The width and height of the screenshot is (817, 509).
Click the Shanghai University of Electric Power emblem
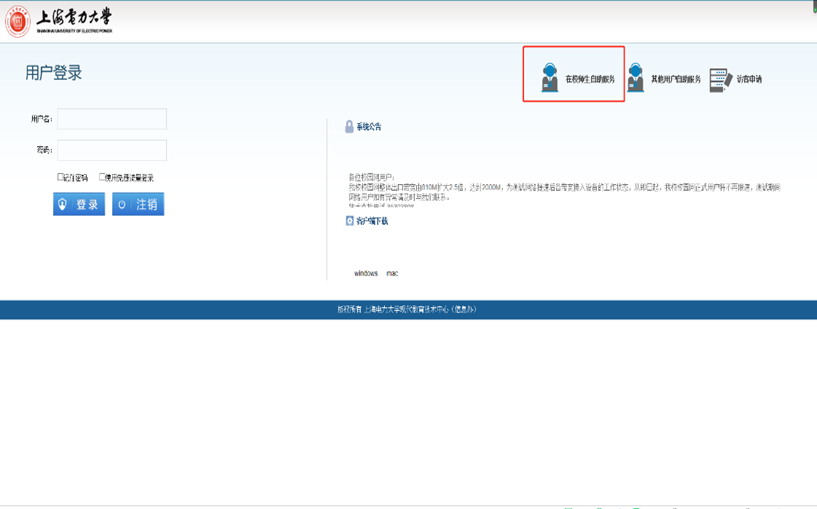pos(18,21)
